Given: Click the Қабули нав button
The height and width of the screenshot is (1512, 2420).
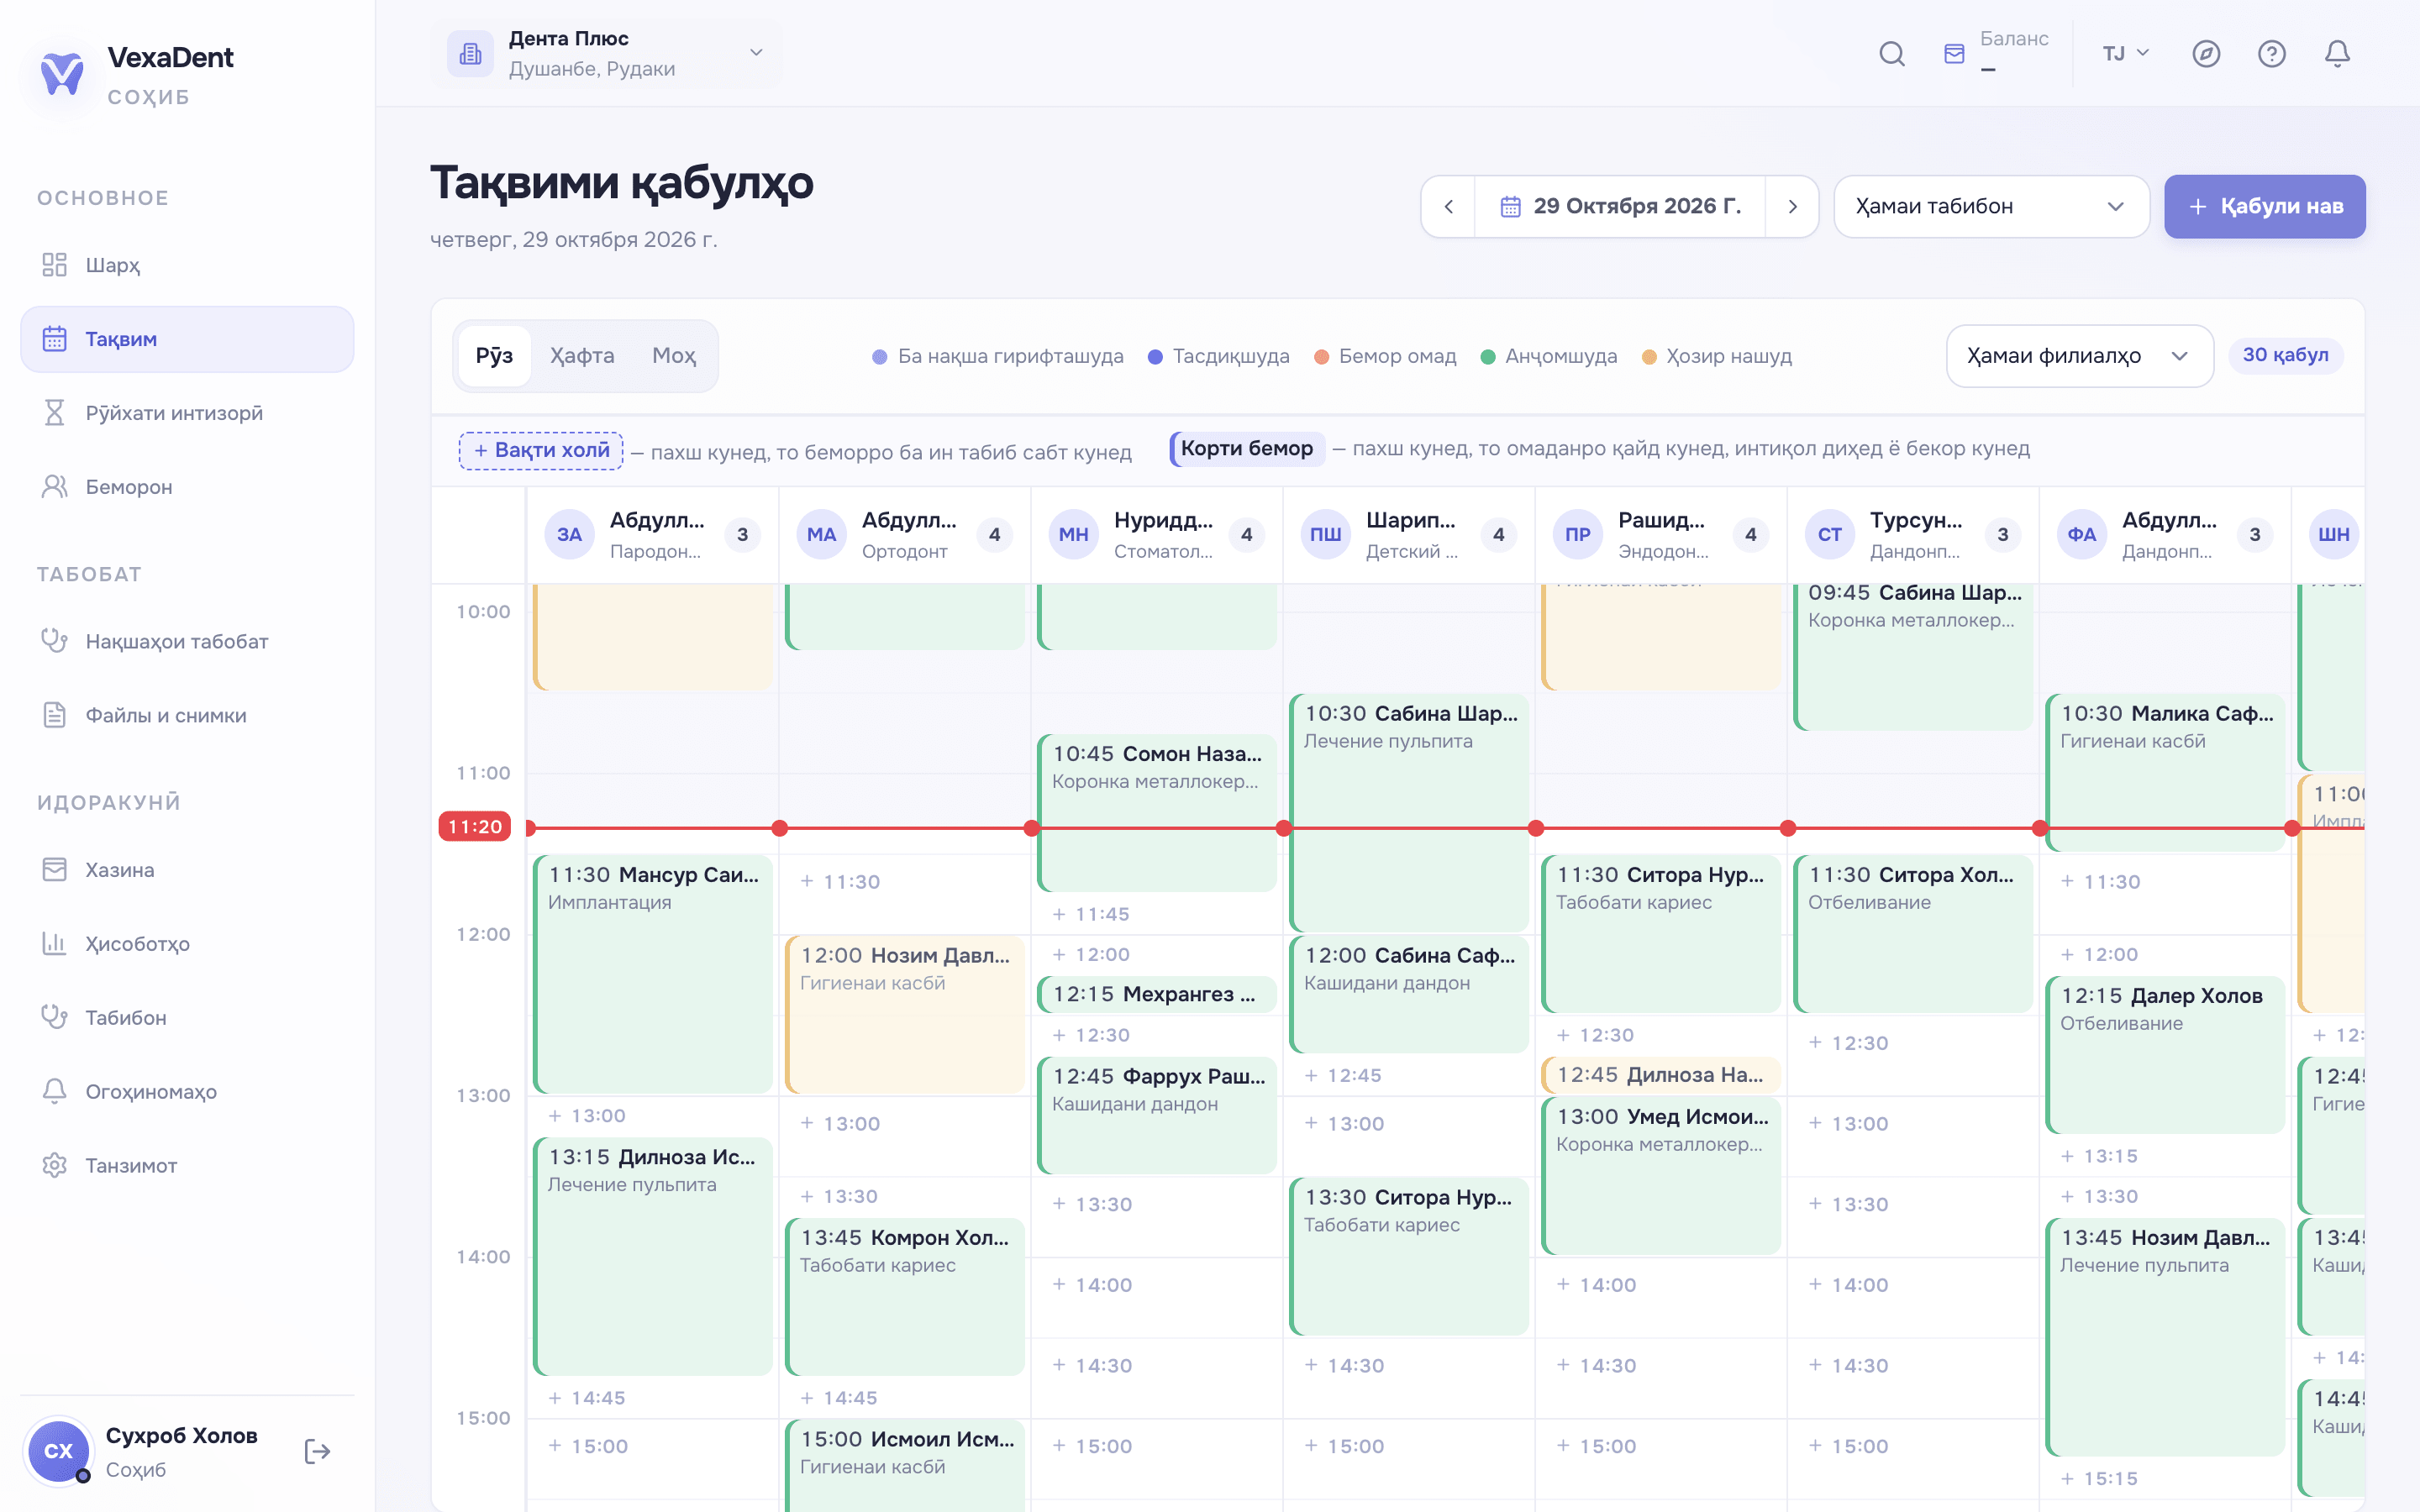Looking at the screenshot, I should click(x=2264, y=207).
